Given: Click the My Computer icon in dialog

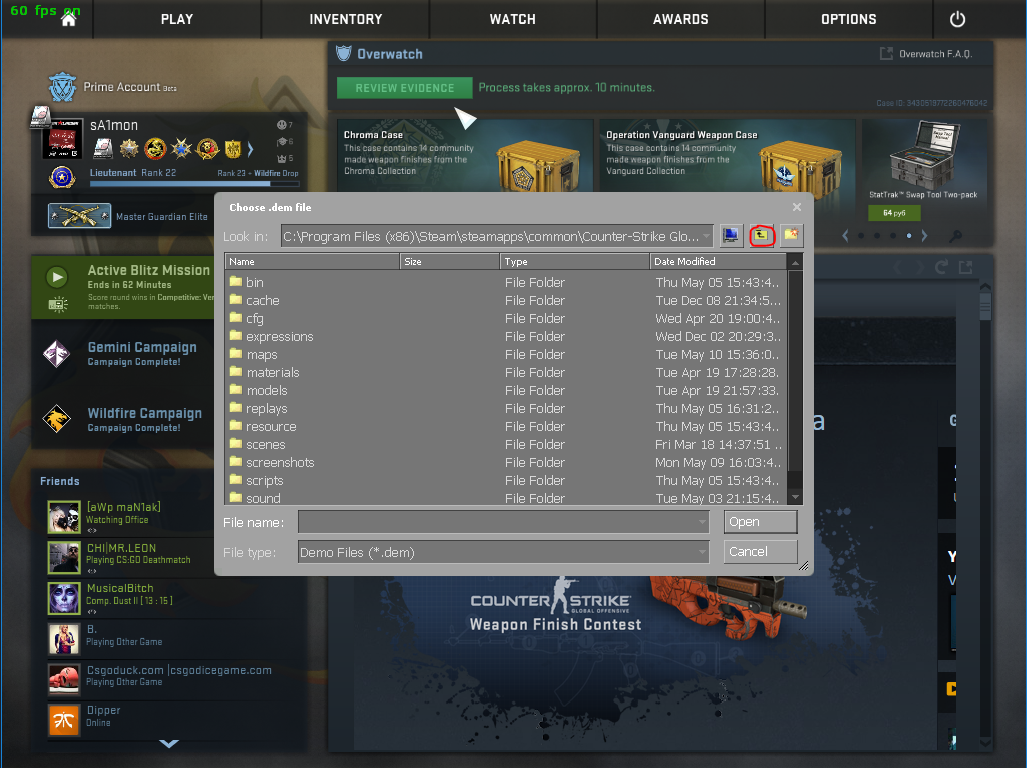Looking at the screenshot, I should tap(731, 236).
